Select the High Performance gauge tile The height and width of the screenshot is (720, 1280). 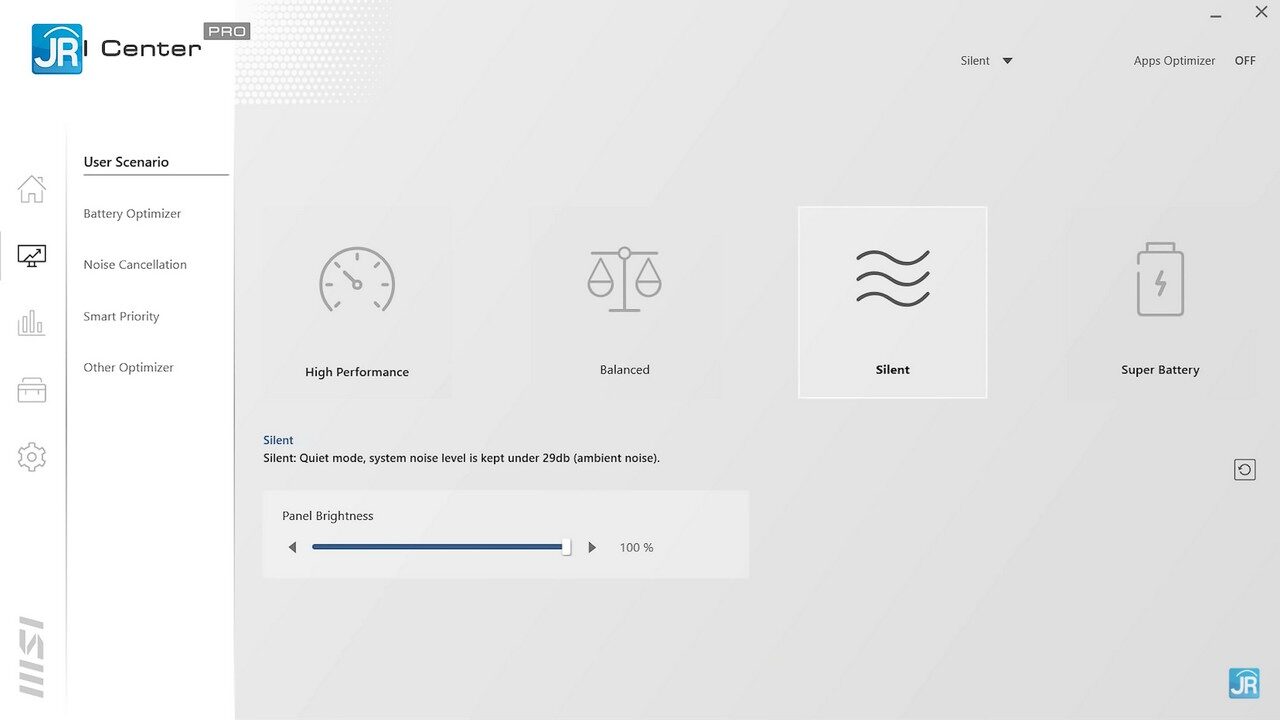coord(357,302)
